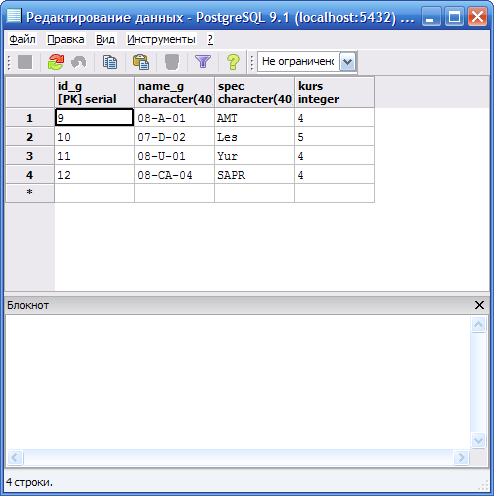This screenshot has width=494, height=496.
Task: Open the sort/filter funnel options
Action: (203, 62)
